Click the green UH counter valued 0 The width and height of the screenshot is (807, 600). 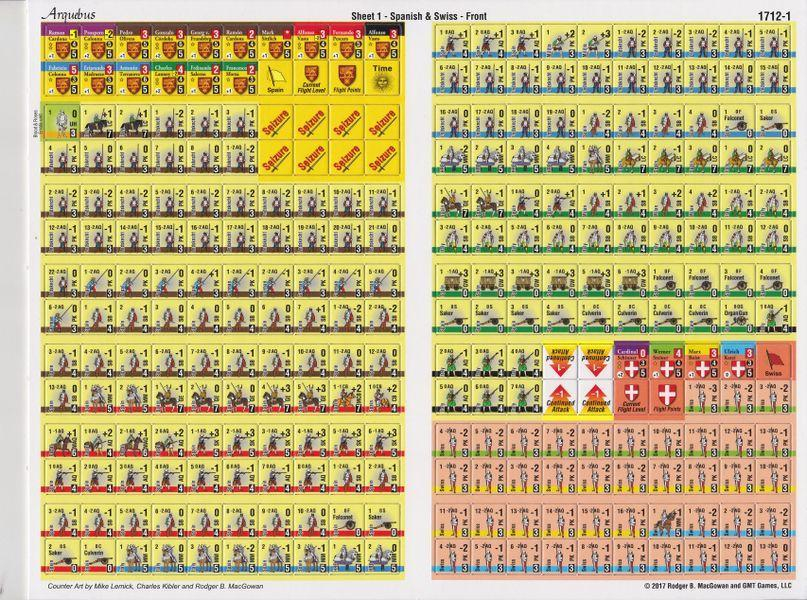pos(62,122)
